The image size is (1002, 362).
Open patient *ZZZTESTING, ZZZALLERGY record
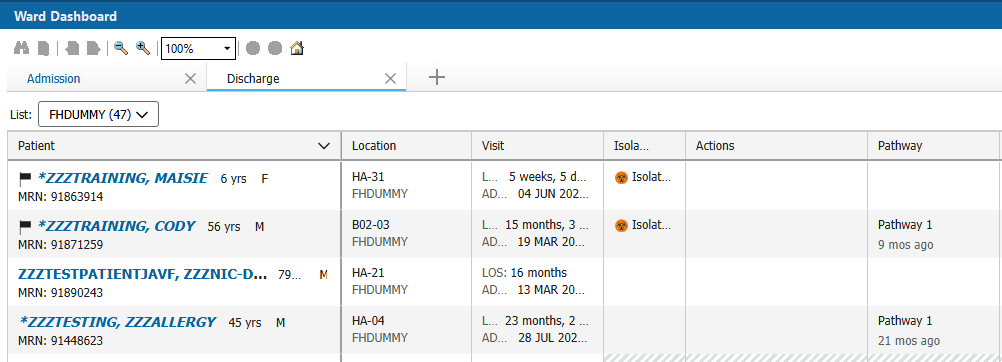click(x=118, y=322)
